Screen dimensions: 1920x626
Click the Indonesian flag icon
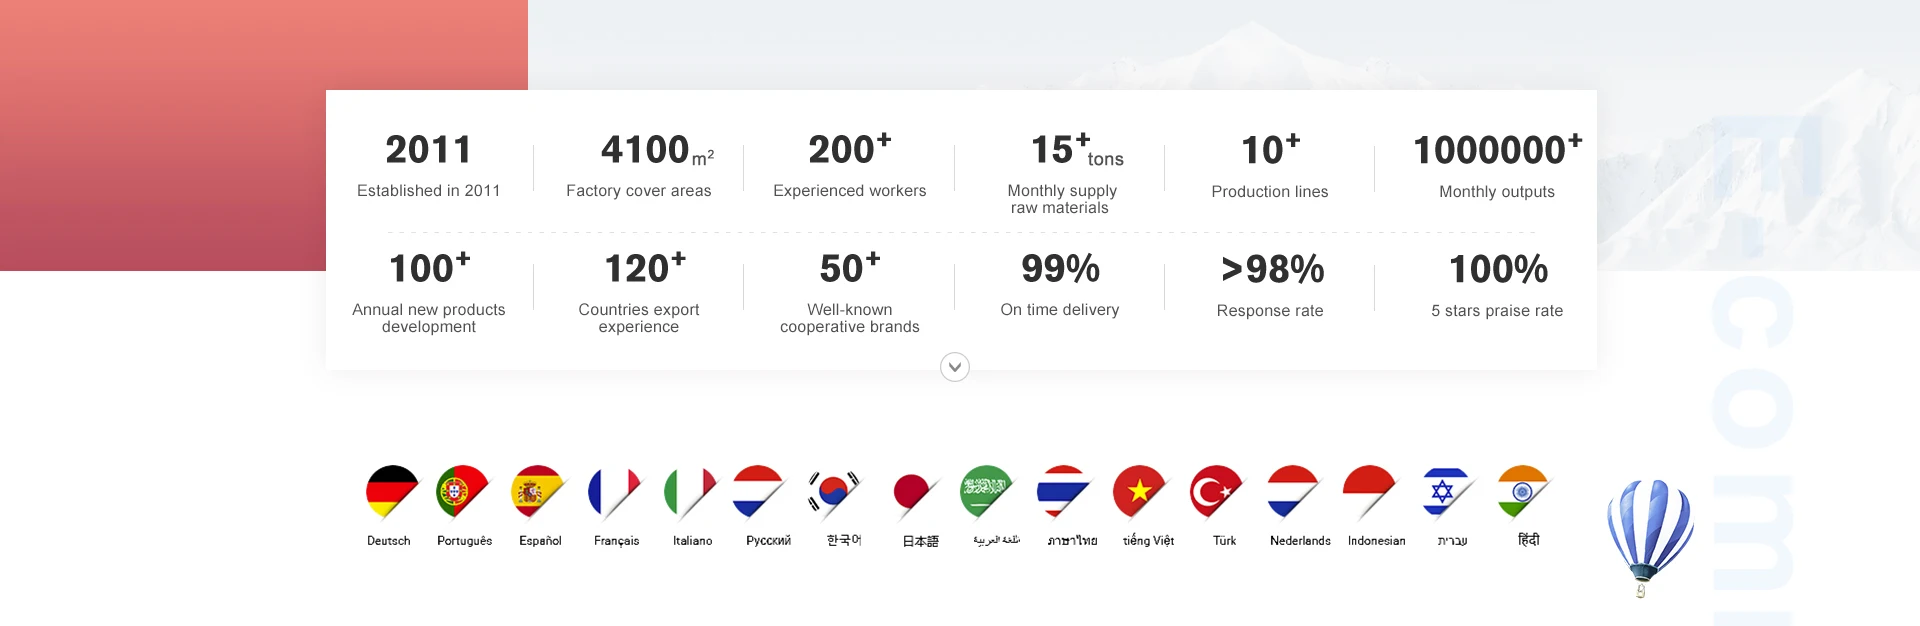1368,491
